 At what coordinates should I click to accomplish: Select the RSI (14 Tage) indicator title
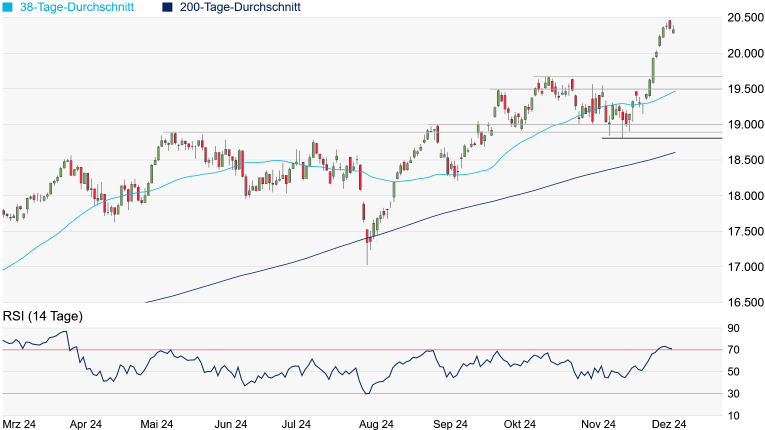click(42, 316)
